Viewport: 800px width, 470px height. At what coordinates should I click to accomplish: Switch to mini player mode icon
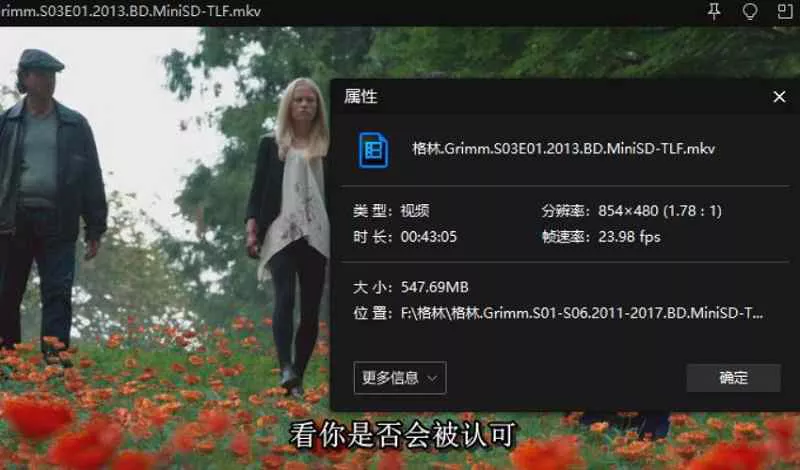click(784, 11)
